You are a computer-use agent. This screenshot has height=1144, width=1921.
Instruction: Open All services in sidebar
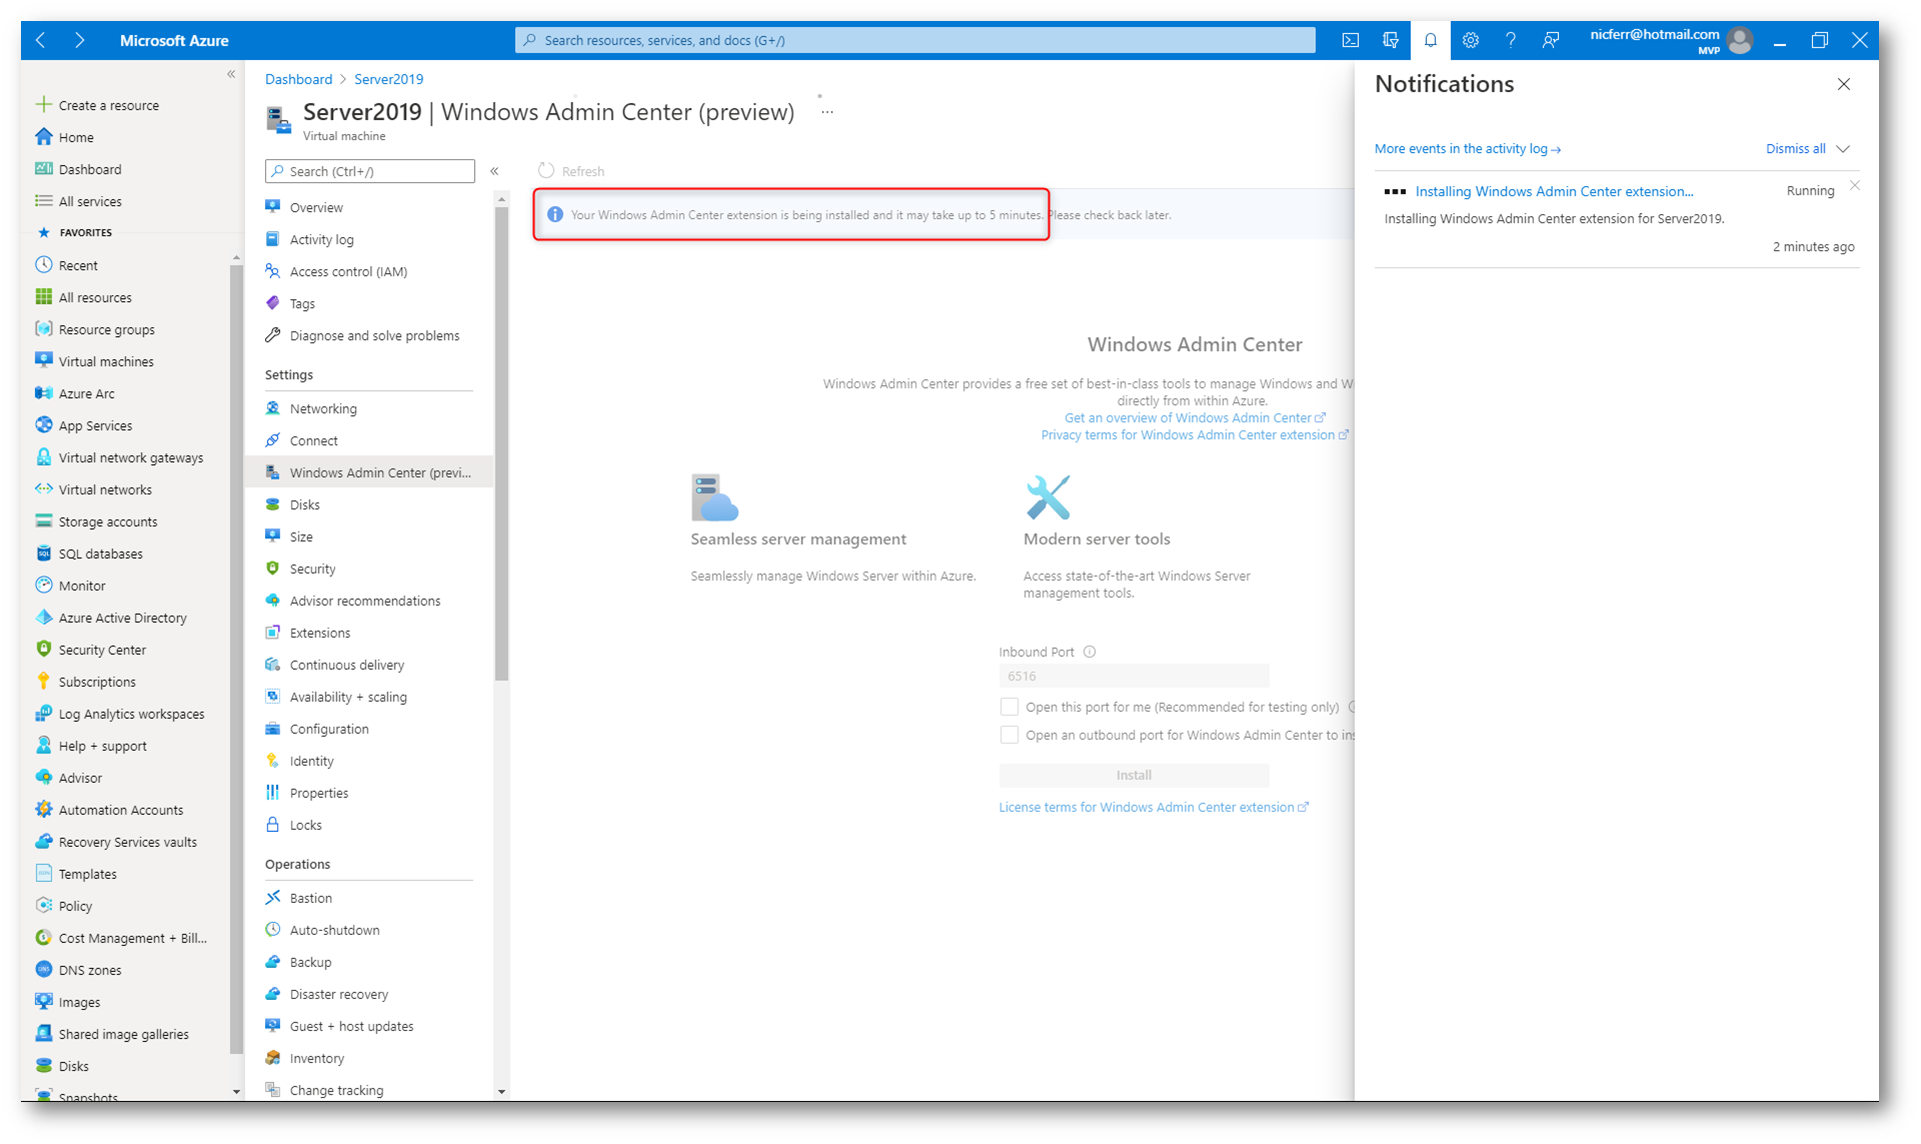click(x=90, y=201)
